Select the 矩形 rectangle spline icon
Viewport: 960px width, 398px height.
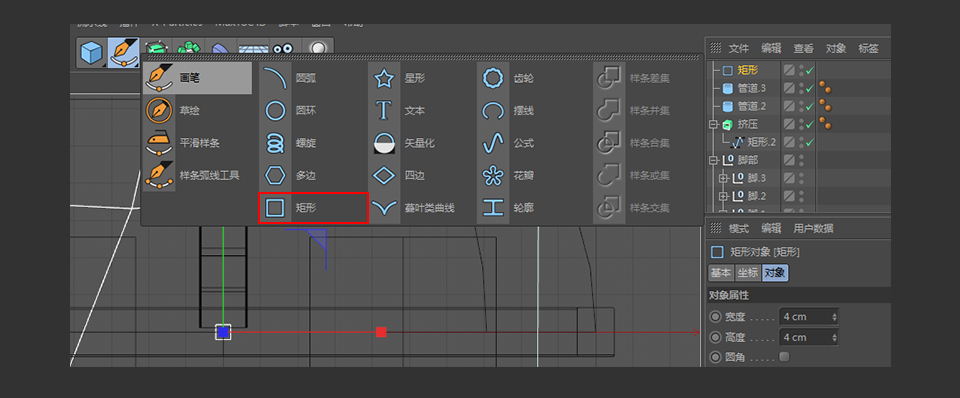[x=275, y=208]
